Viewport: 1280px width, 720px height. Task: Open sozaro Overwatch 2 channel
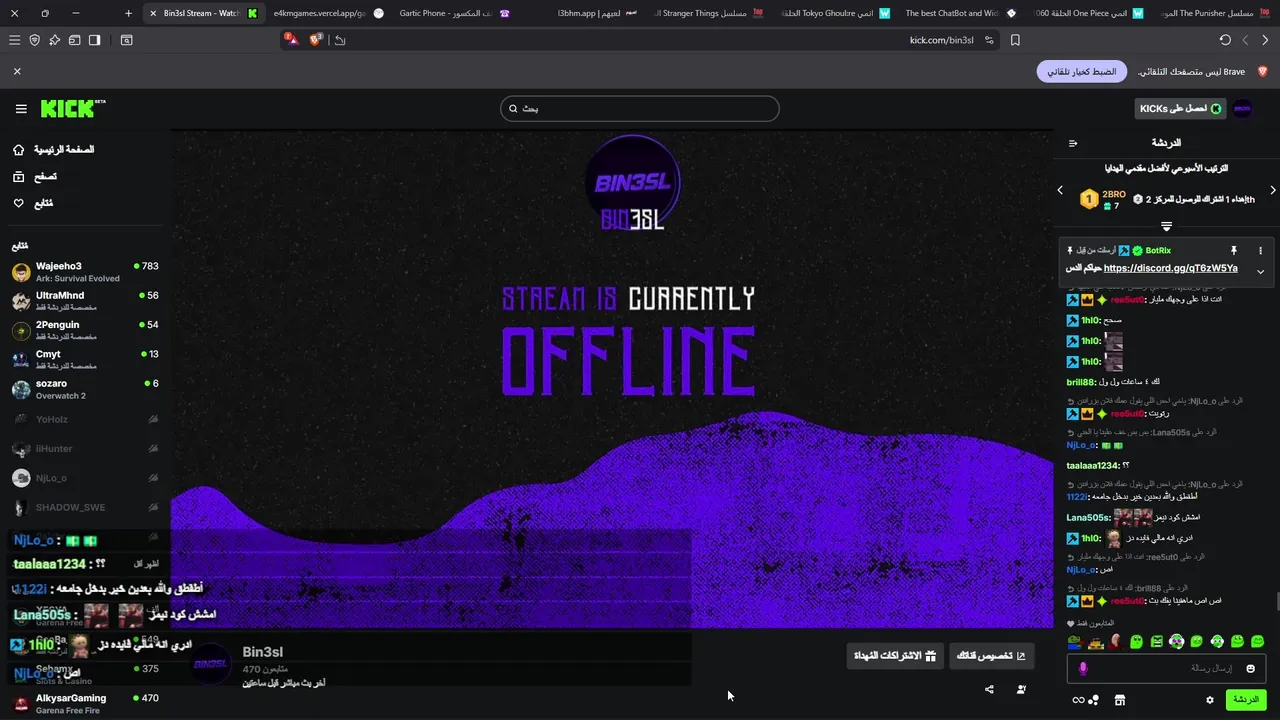pyautogui.click(x=85, y=389)
